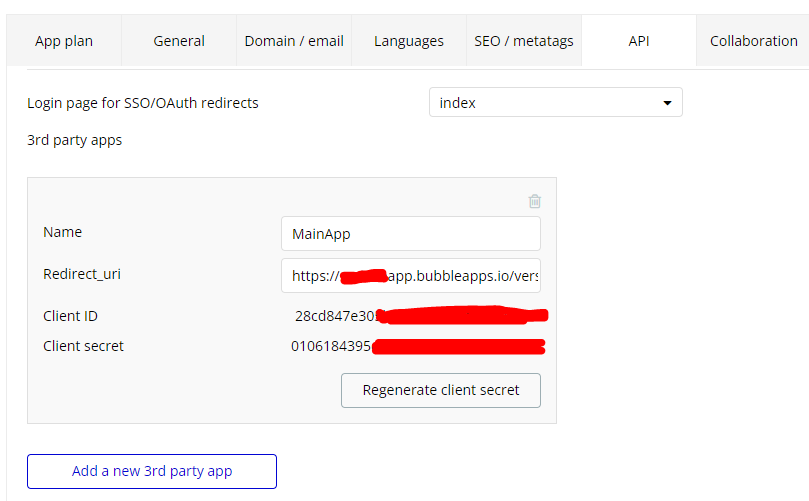Click the Client secret value text
Viewport: 809px width, 501px height.
pyautogui.click(x=331, y=347)
